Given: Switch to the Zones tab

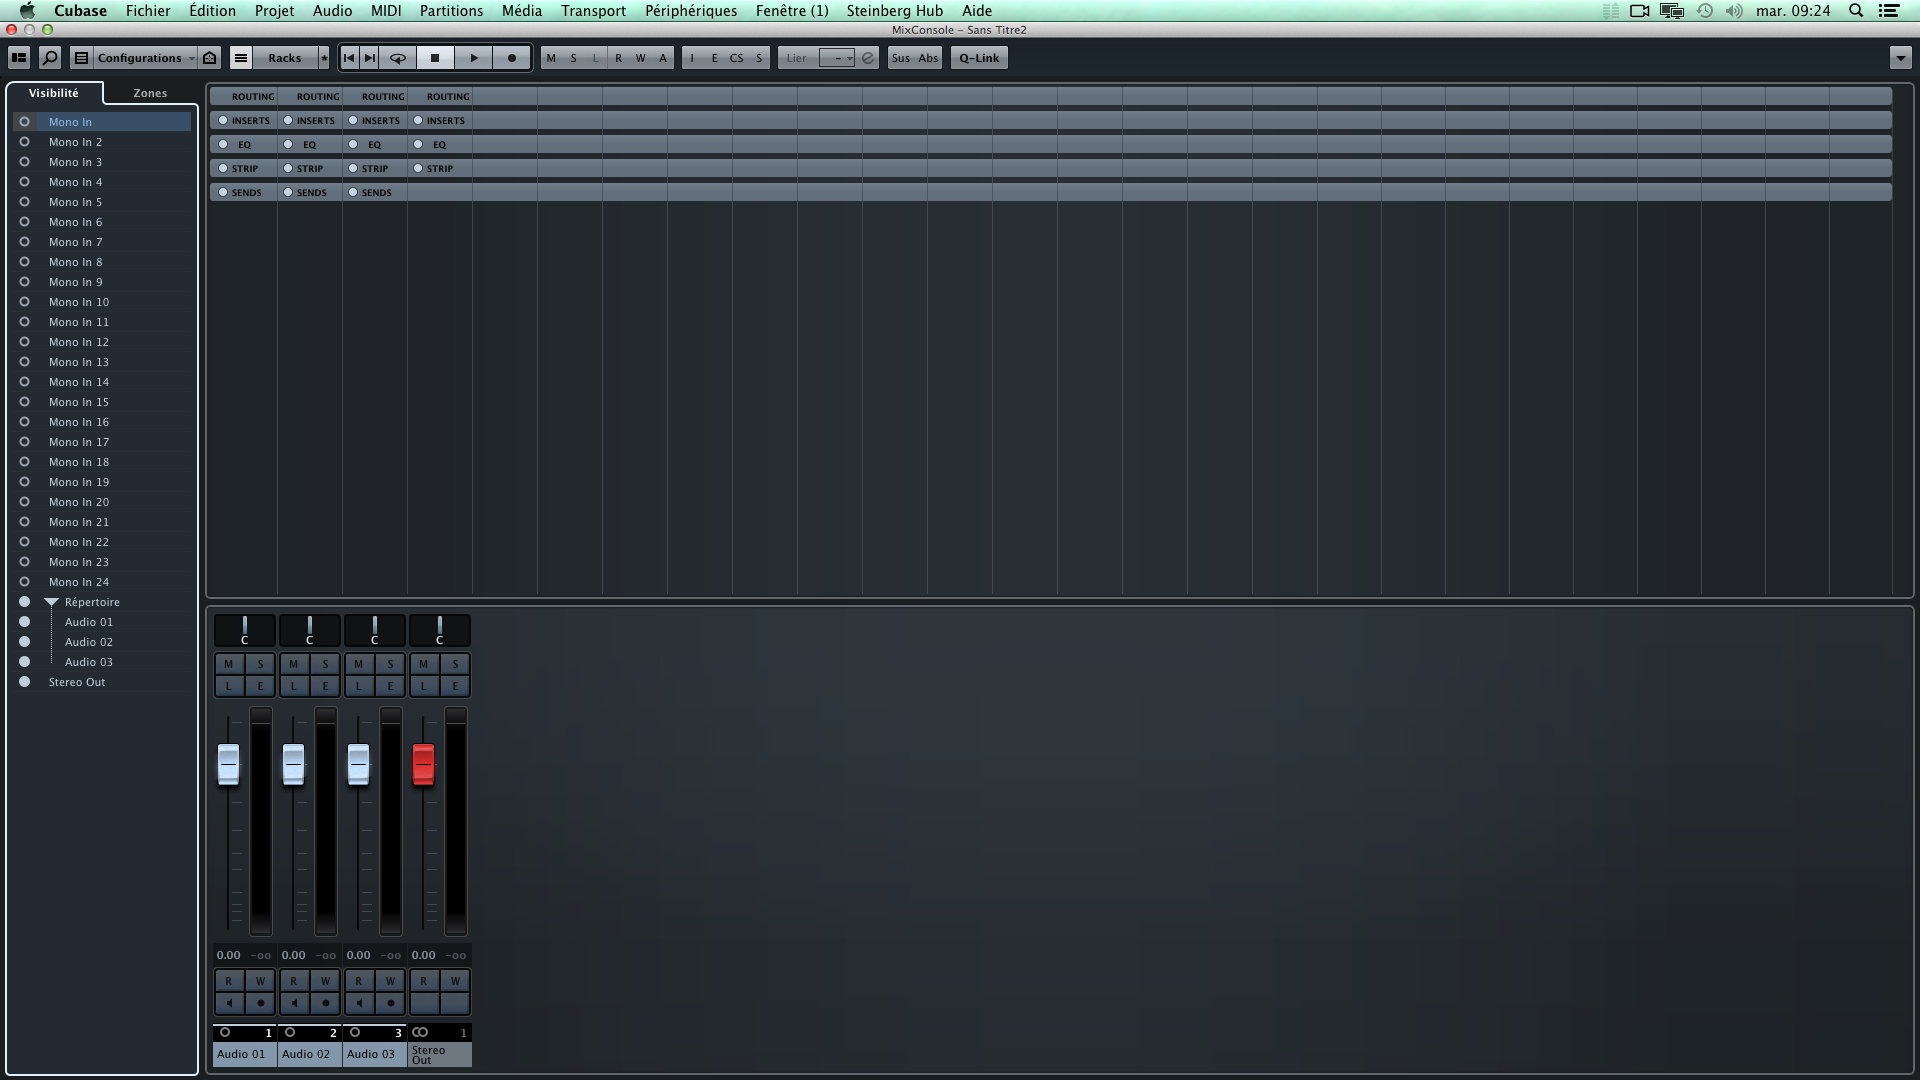Looking at the screenshot, I should (150, 93).
